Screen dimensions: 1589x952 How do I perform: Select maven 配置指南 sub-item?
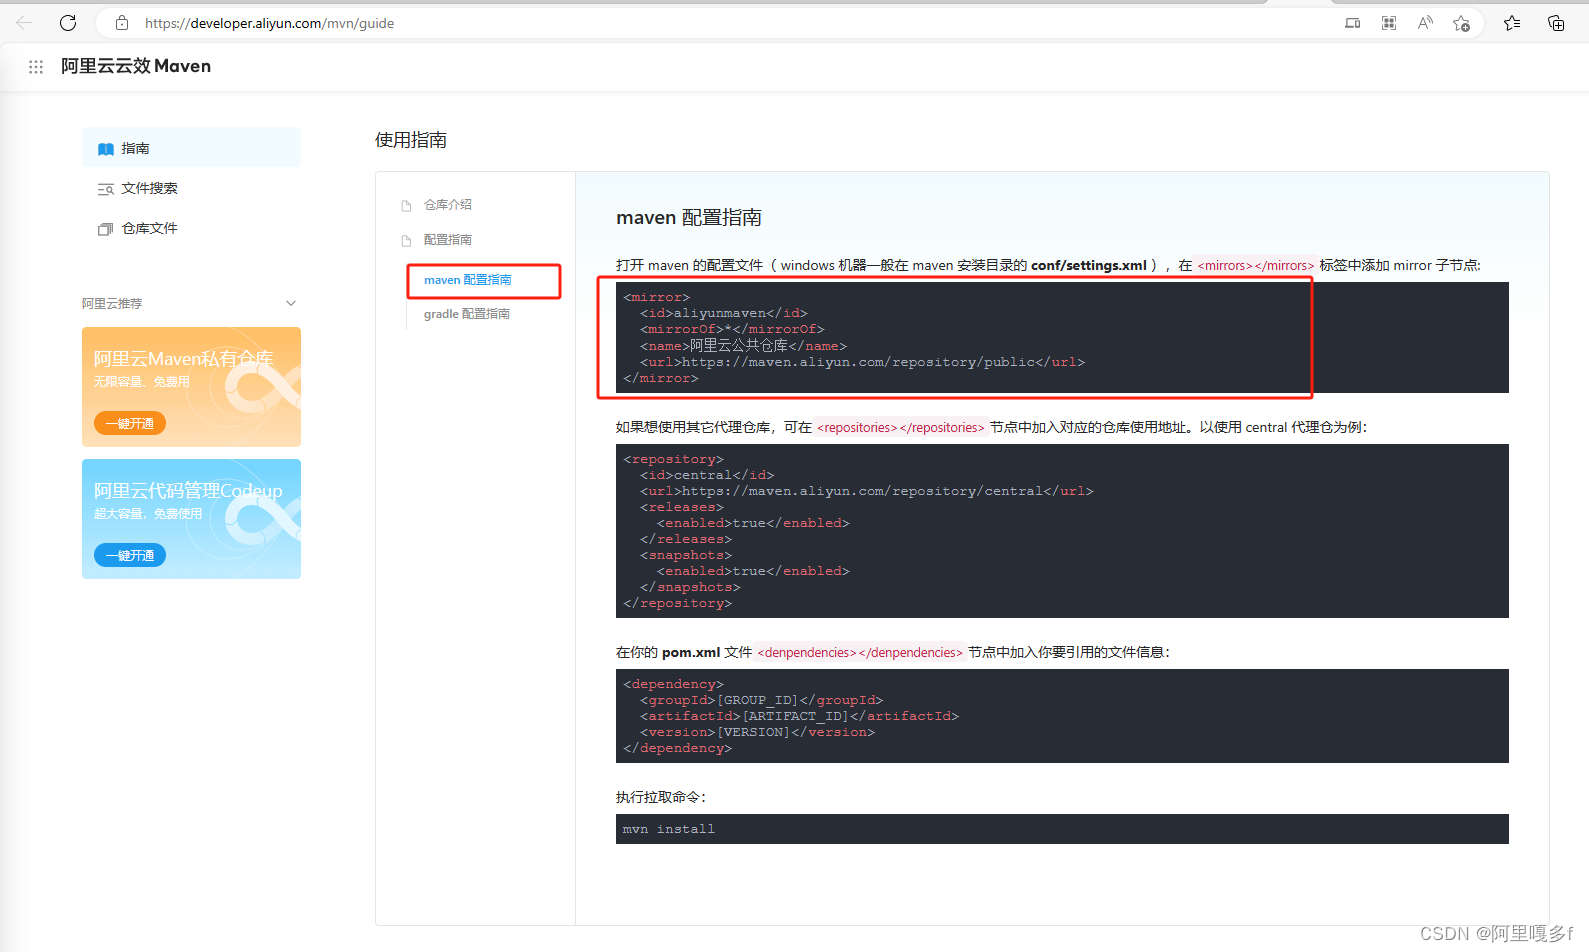click(468, 280)
